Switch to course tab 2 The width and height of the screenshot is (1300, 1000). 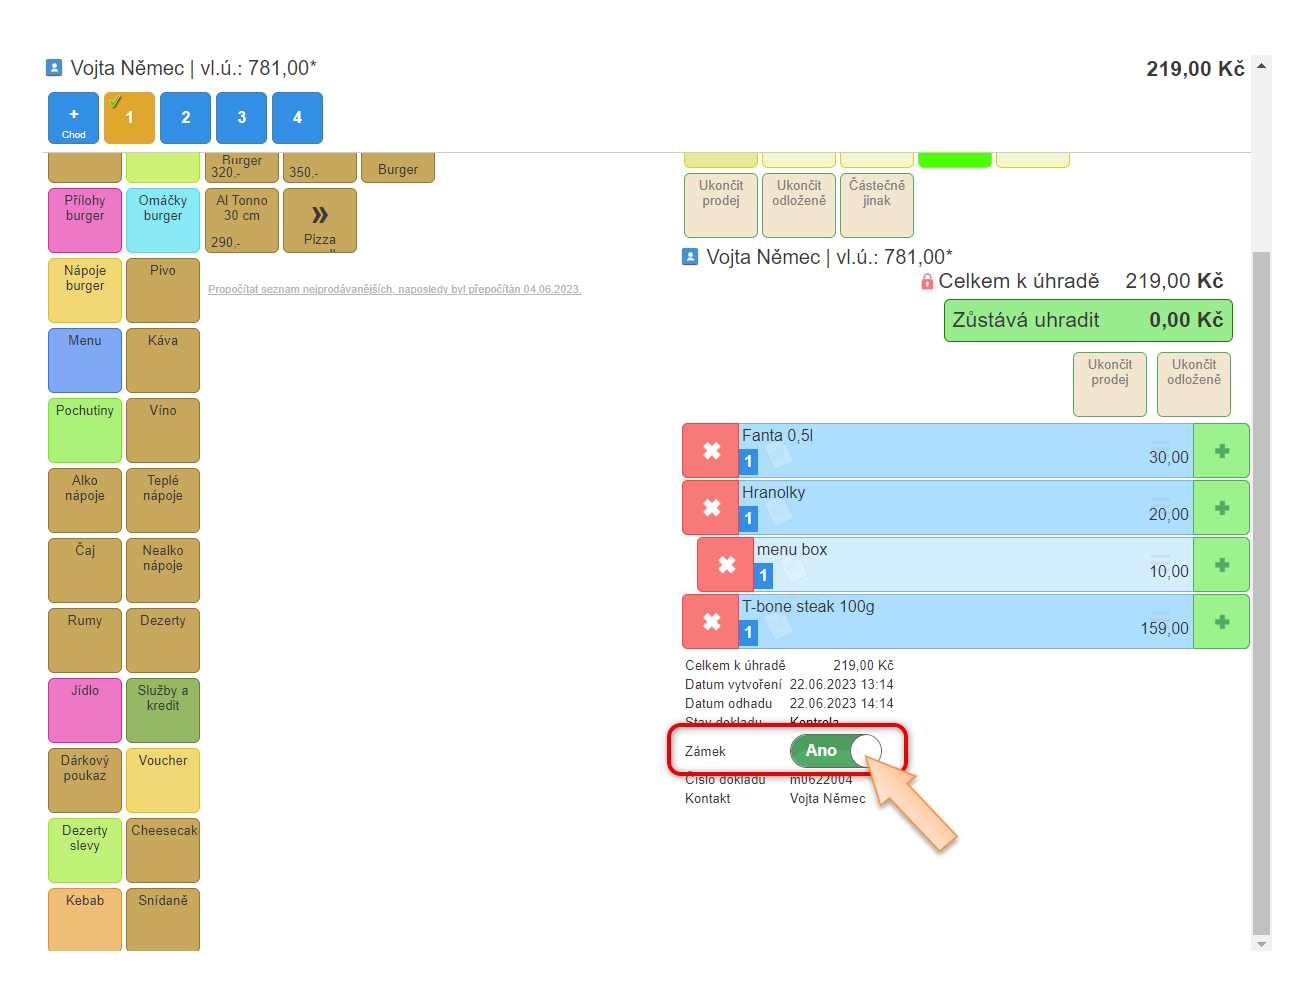[185, 118]
